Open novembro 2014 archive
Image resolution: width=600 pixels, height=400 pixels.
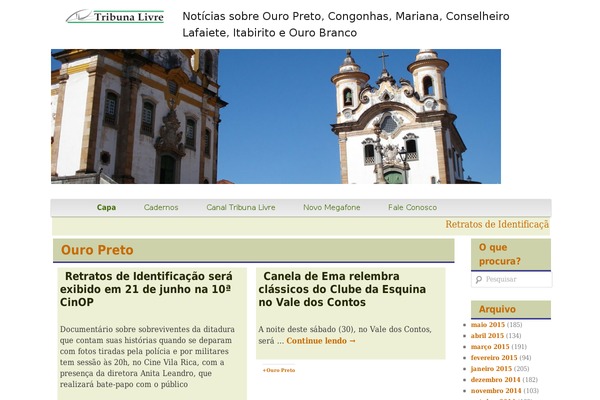pos(496,391)
